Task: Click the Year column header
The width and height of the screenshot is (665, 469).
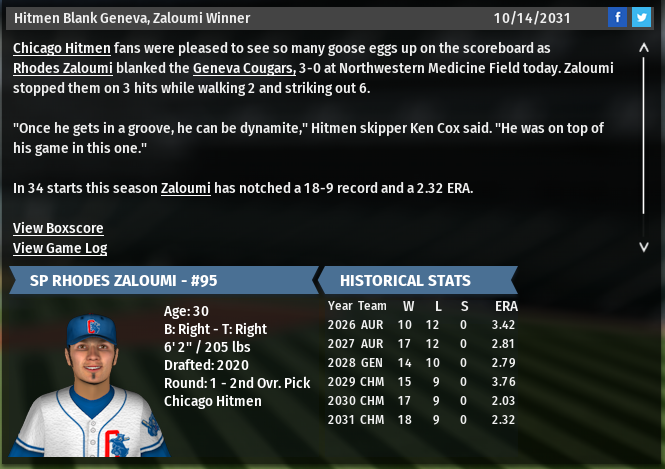Action: [340, 306]
